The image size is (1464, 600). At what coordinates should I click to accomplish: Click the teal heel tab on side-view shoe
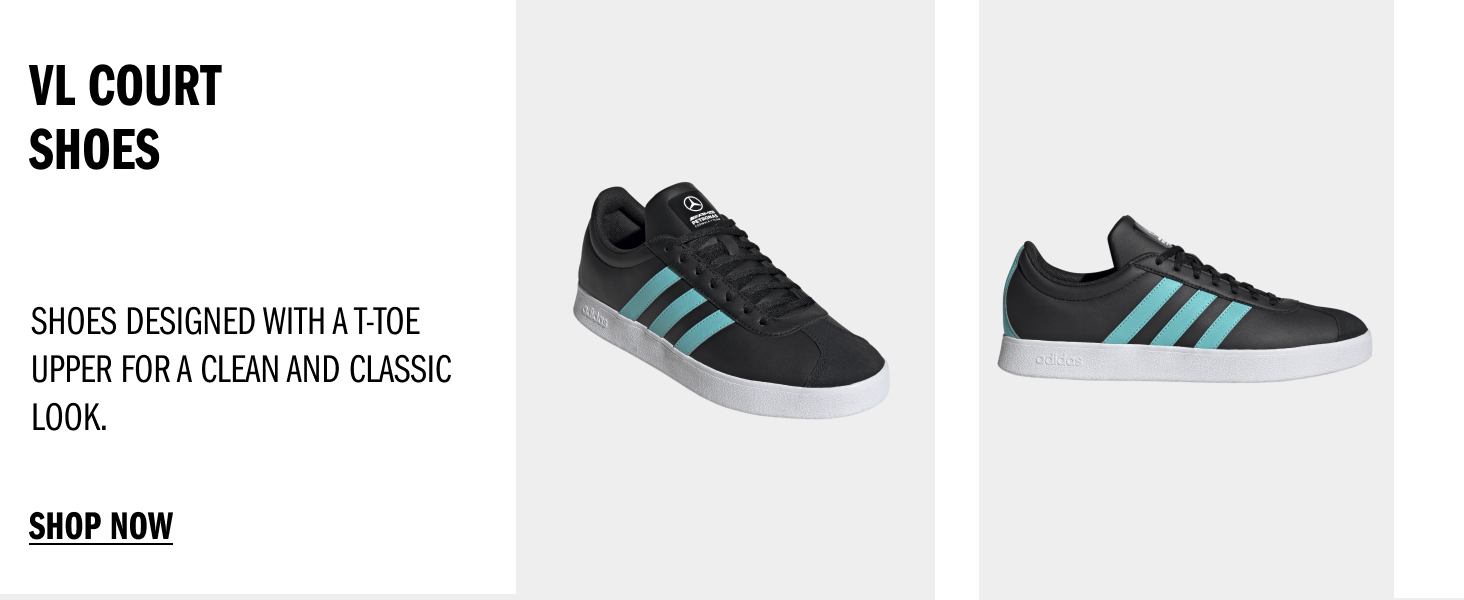pos(1013,290)
